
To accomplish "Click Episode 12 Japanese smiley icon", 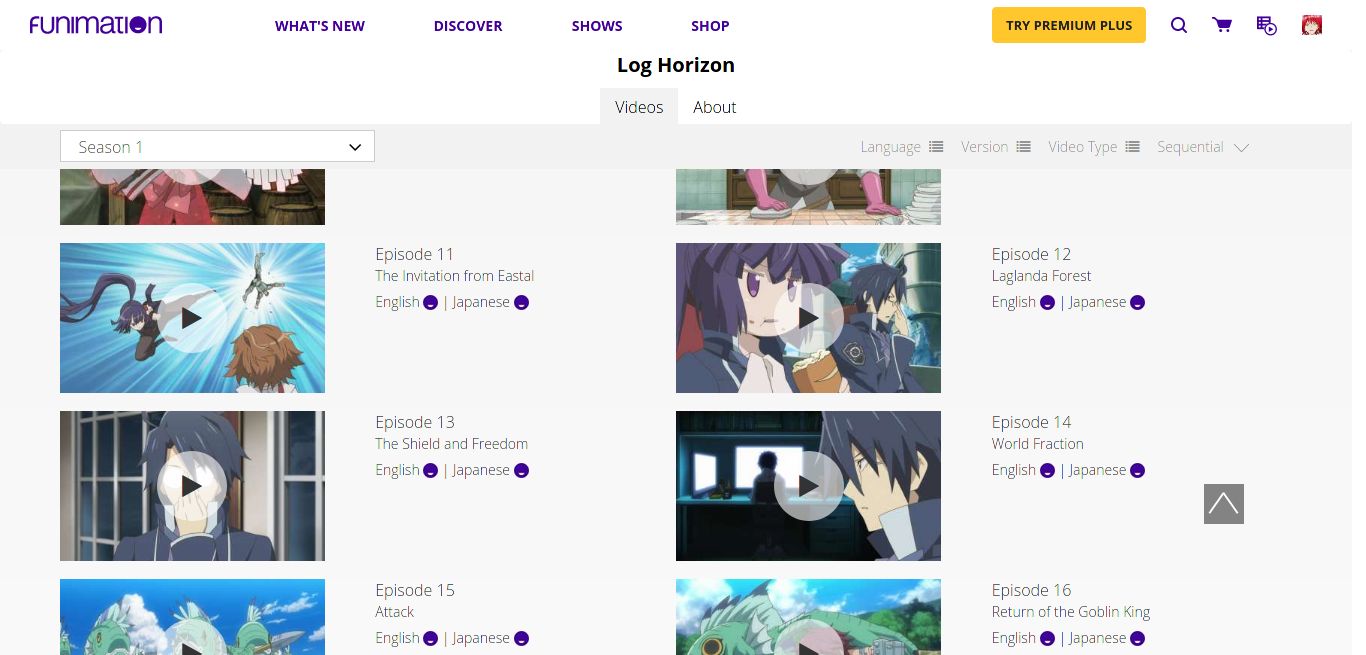I will [x=1138, y=303].
